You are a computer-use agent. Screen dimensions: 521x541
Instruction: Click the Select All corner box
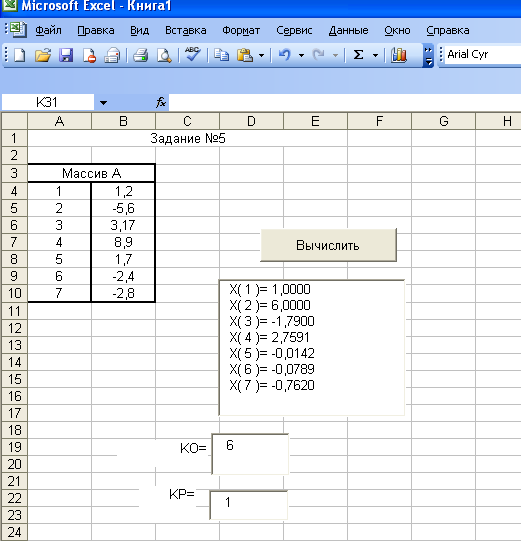tap(14, 121)
